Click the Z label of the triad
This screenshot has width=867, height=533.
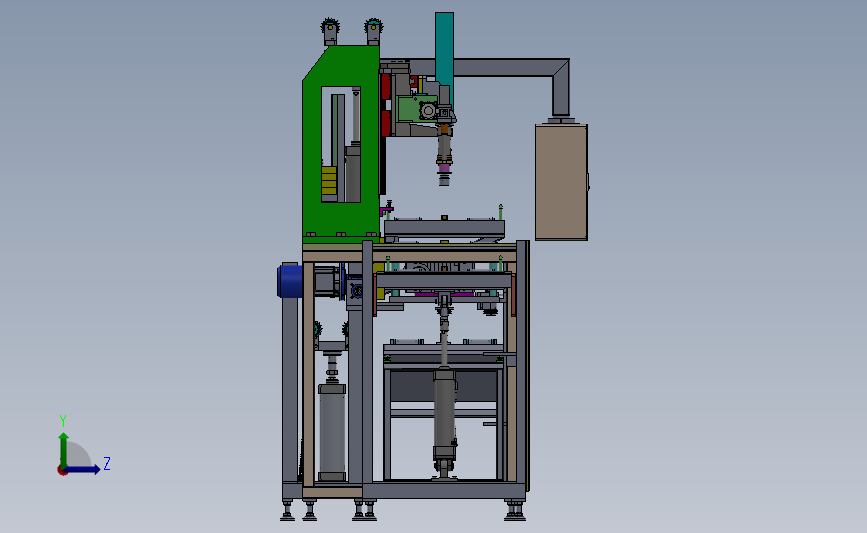pos(107,463)
